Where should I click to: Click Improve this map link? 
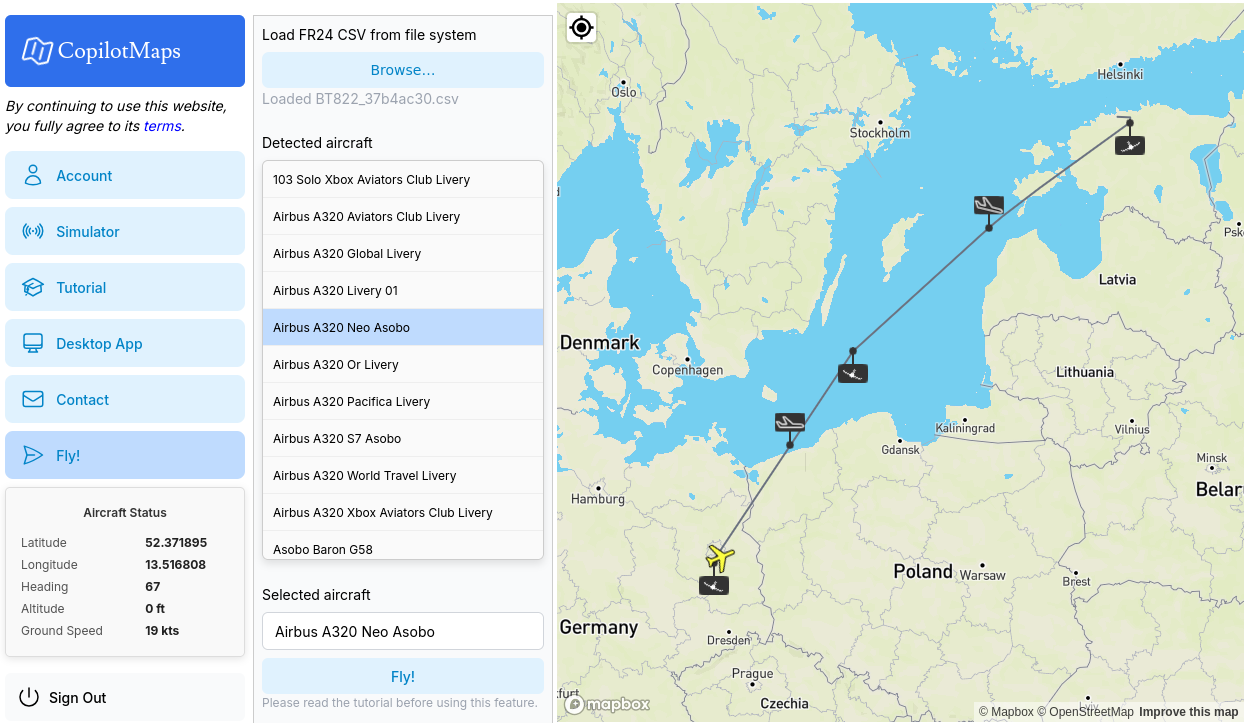pos(1188,712)
